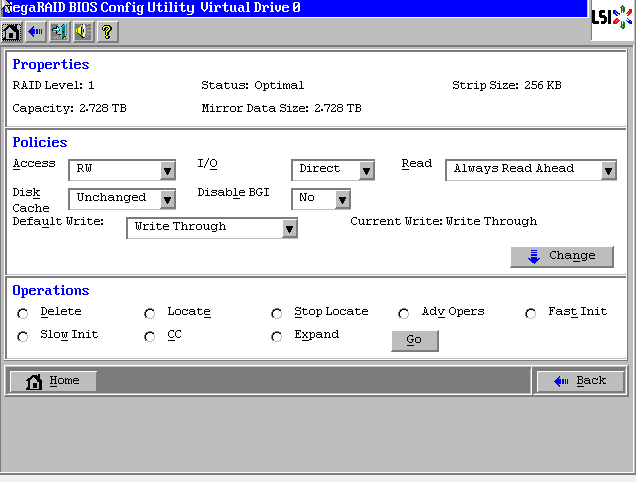Image resolution: width=636 pixels, height=482 pixels.
Task: Click the speaker sound toolbar icon
Action: point(82,32)
